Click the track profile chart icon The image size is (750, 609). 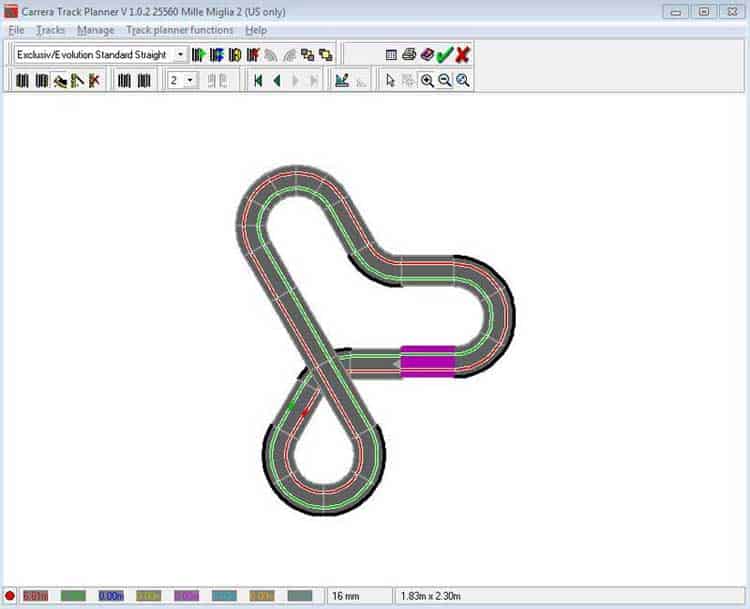(342, 80)
